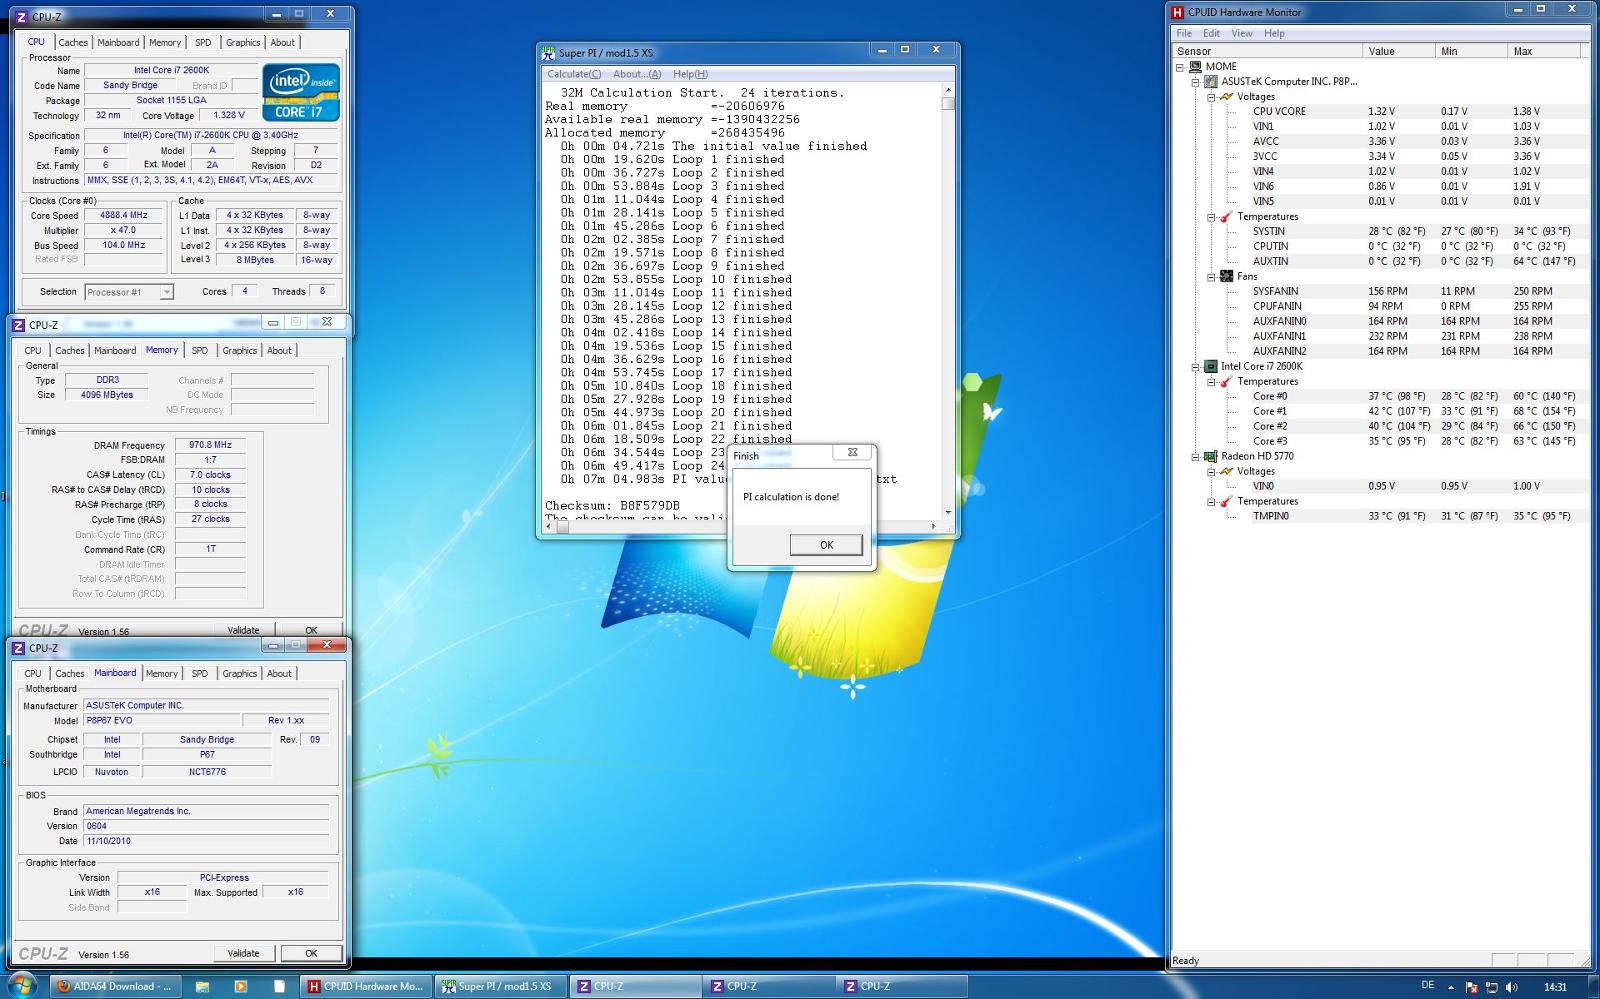Click the thermometer icon beside ASUSTeK Temperatures

(1226, 216)
